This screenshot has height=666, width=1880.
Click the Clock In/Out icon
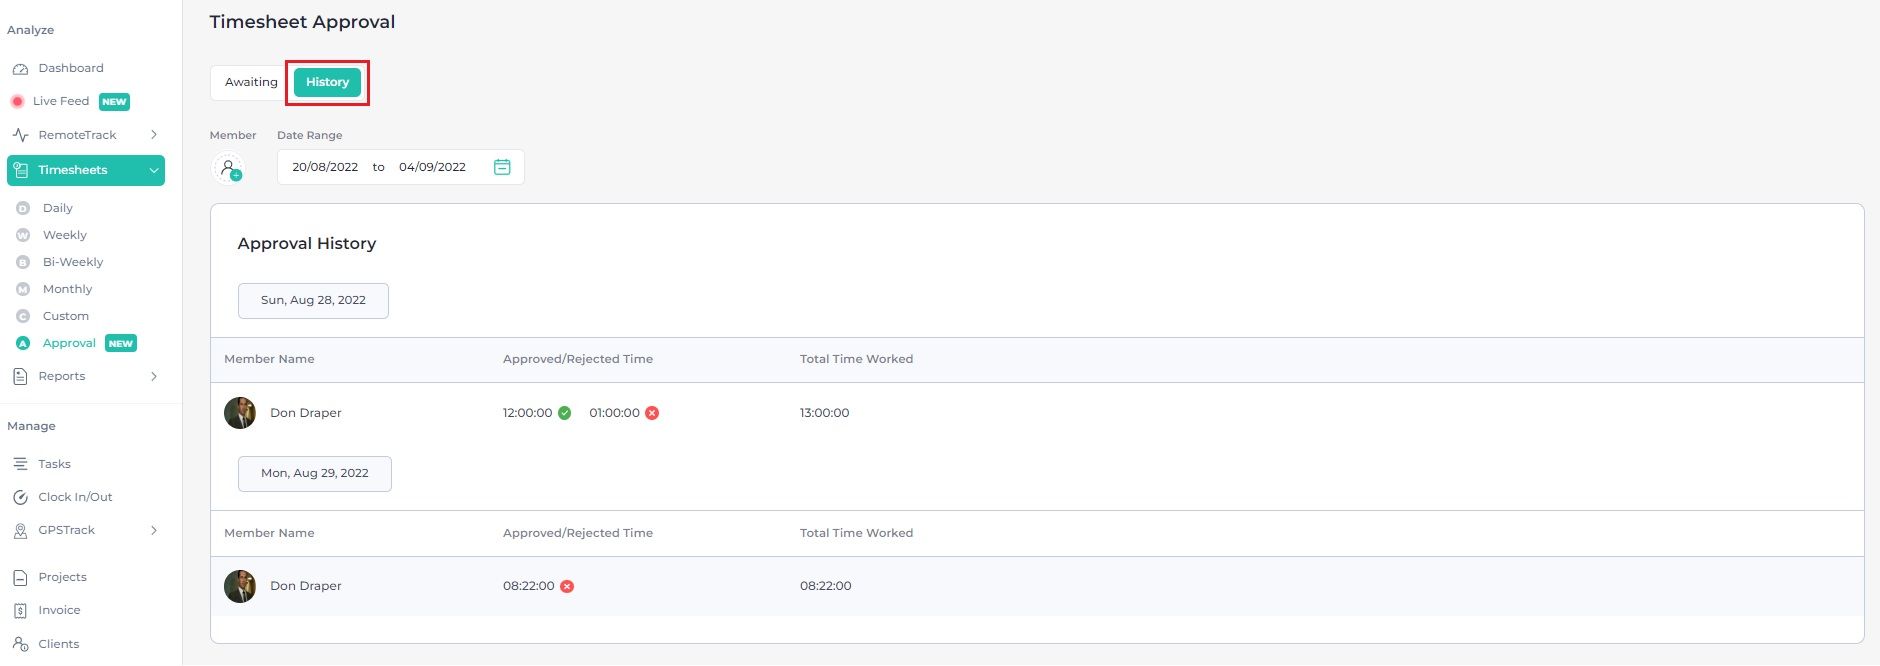tap(20, 497)
